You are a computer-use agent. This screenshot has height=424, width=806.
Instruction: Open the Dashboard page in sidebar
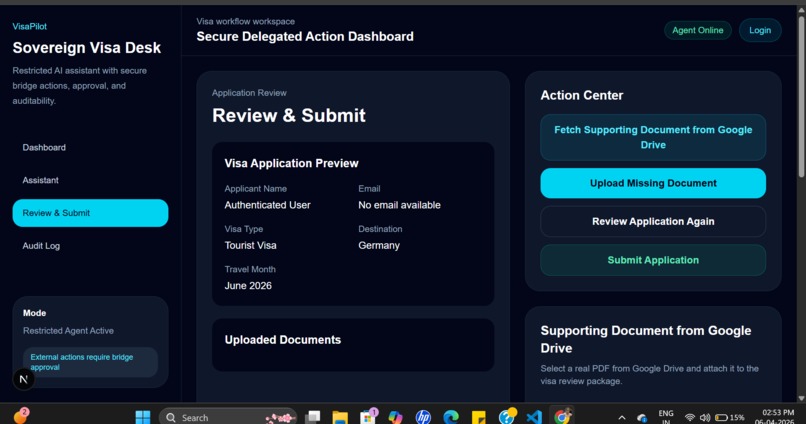[x=44, y=148]
